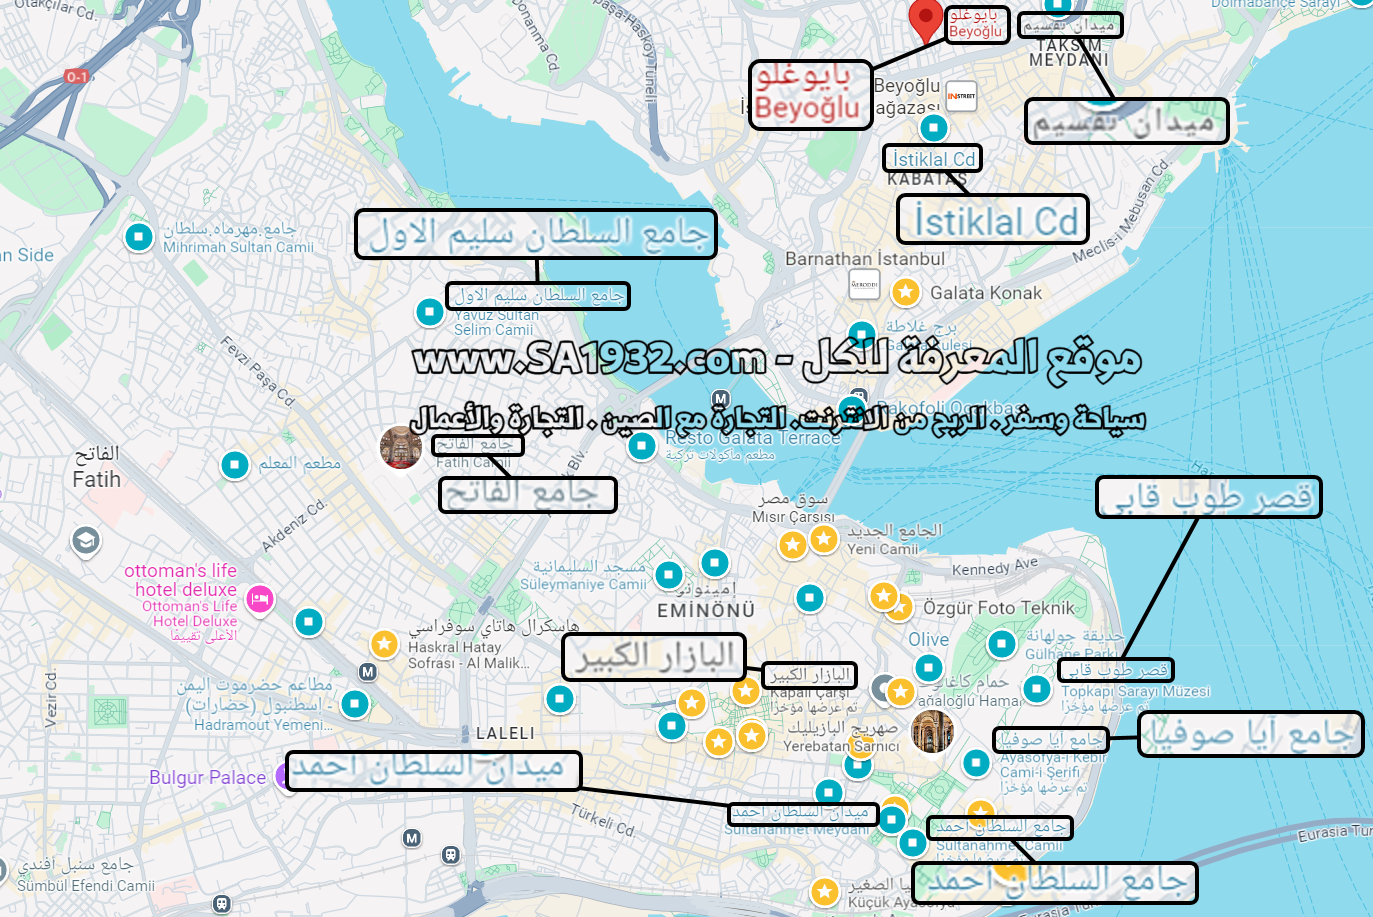The width and height of the screenshot is (1373, 917).
Task: Select the INSTREET Beyoğlu mağazası icon
Action: pos(961,96)
